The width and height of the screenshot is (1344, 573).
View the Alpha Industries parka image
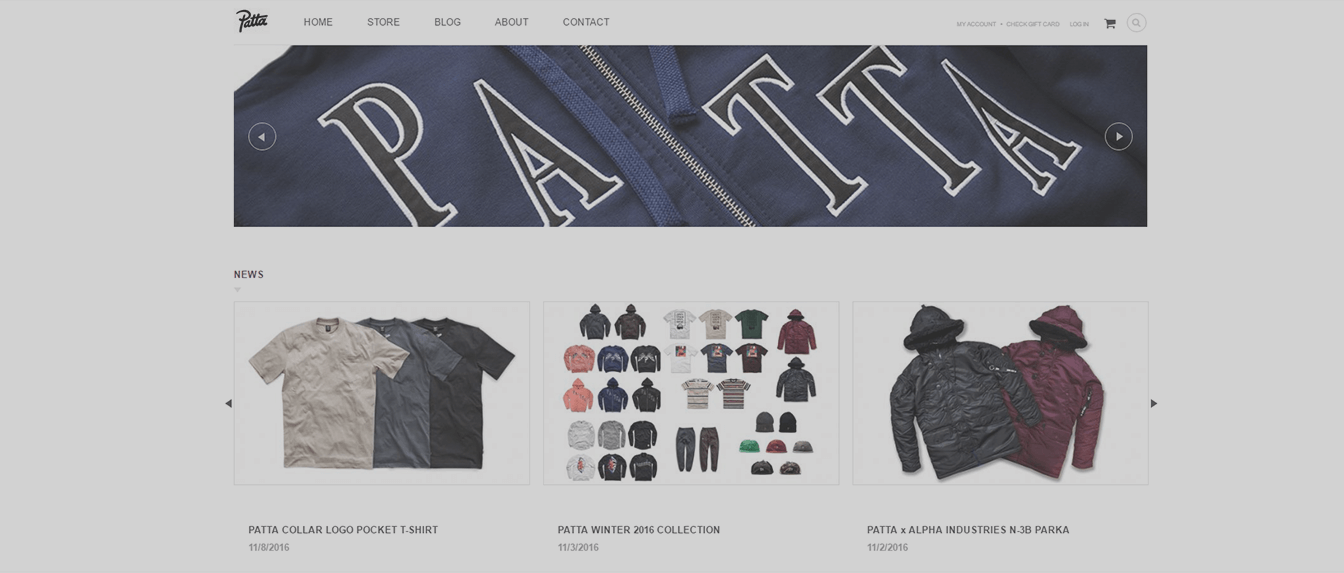coord(1000,393)
